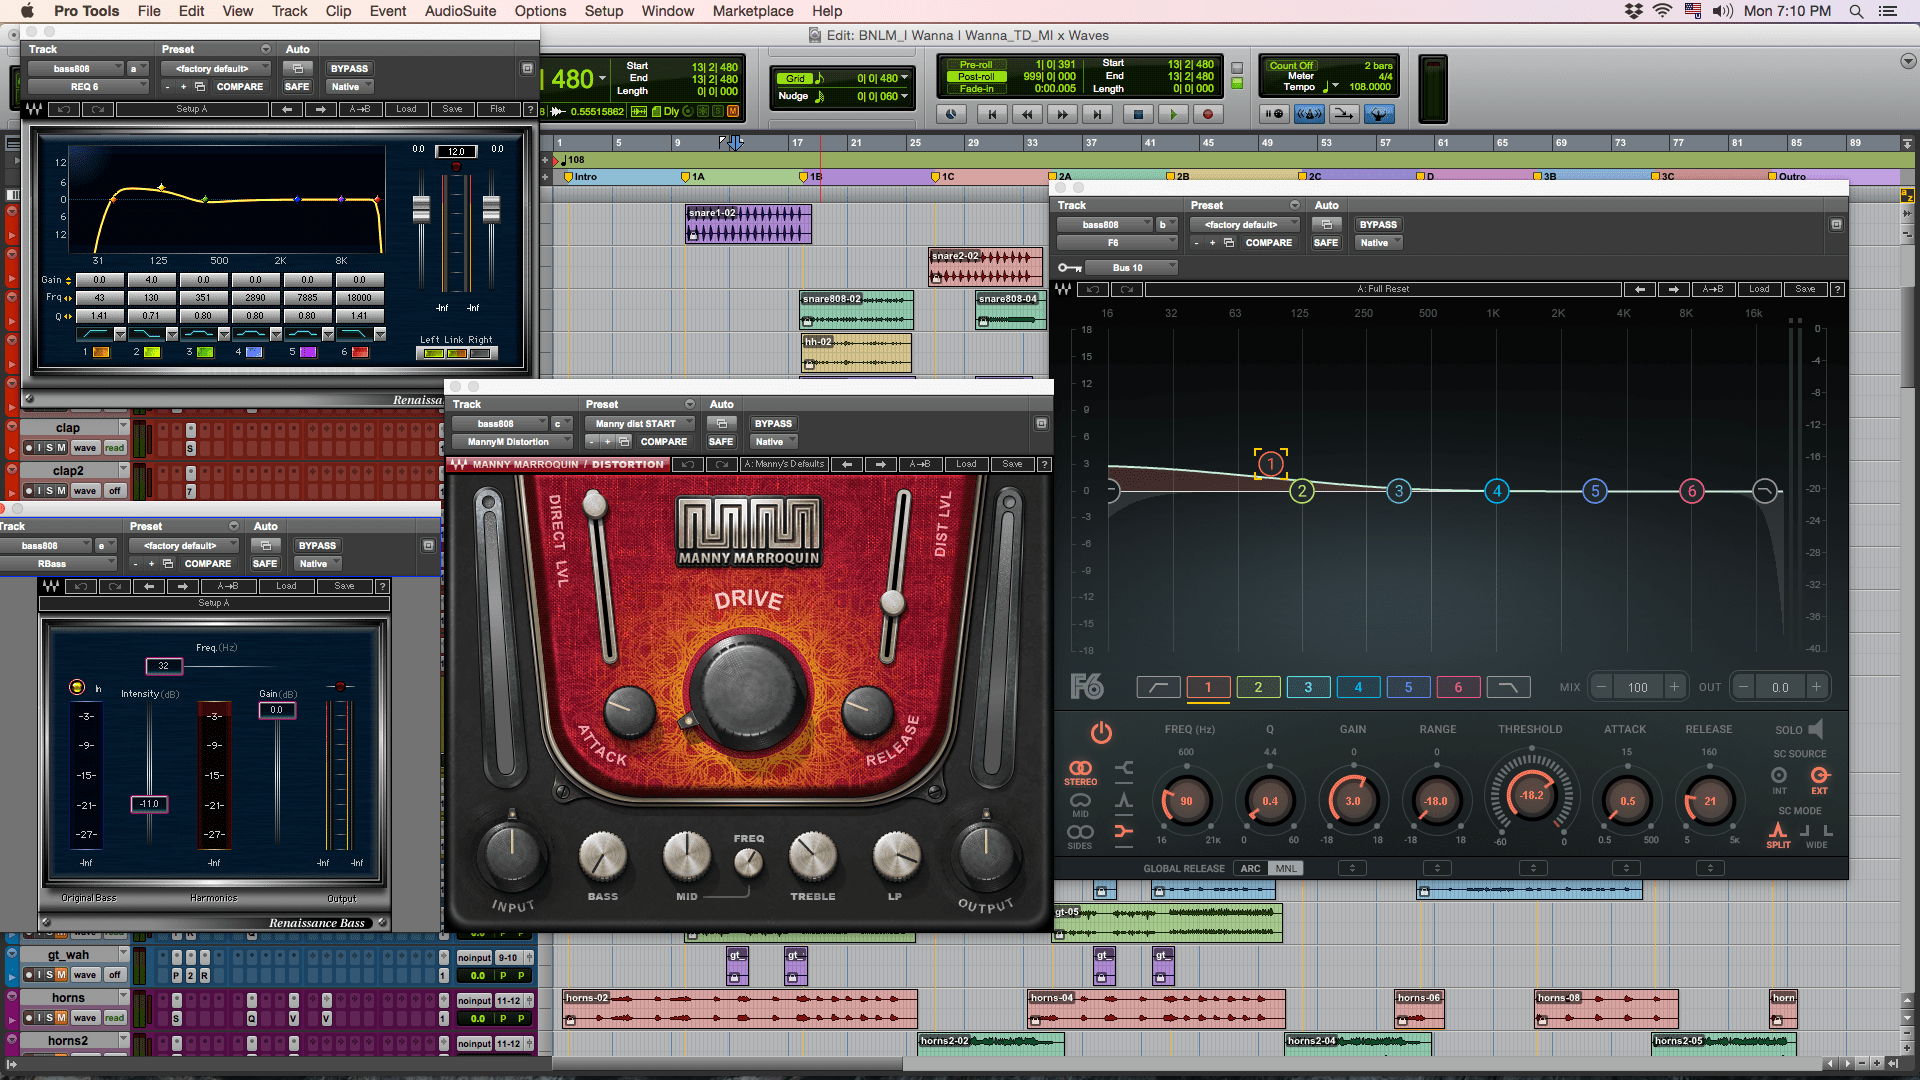Click COMPARE in the F6 plugin header
This screenshot has height=1080, width=1920.
pos(1268,243)
